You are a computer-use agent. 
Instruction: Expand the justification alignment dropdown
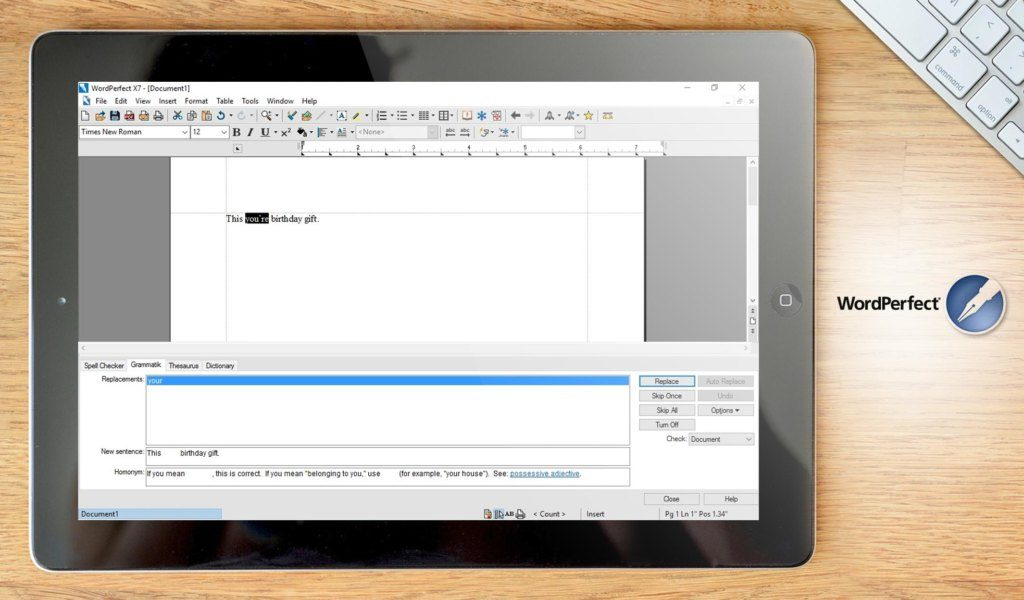(x=332, y=132)
